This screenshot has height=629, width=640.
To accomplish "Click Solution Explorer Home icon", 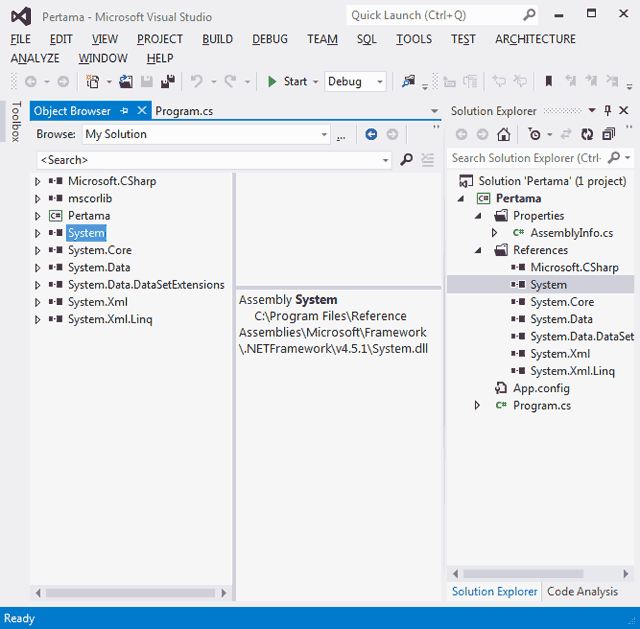I will tap(503, 134).
